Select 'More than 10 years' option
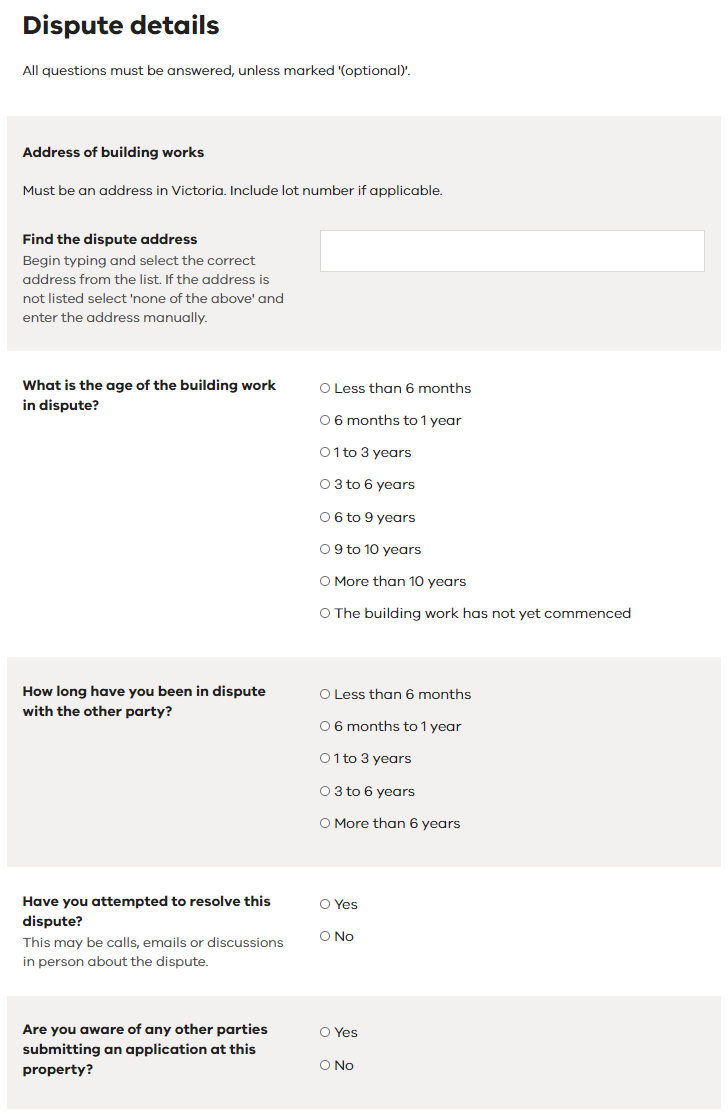The image size is (728, 1119). (325, 581)
